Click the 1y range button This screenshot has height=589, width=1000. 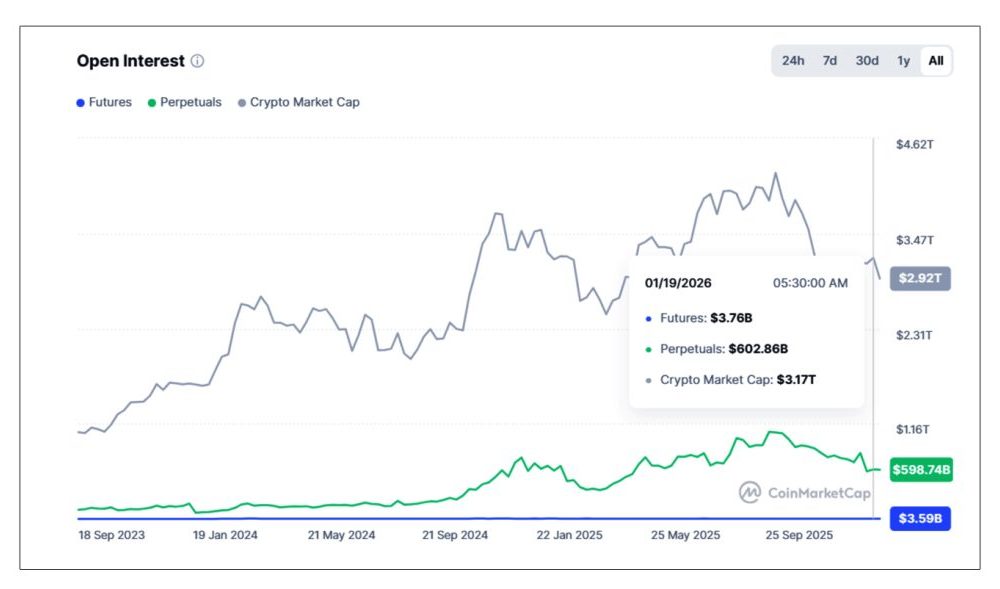pyautogui.click(x=903, y=60)
